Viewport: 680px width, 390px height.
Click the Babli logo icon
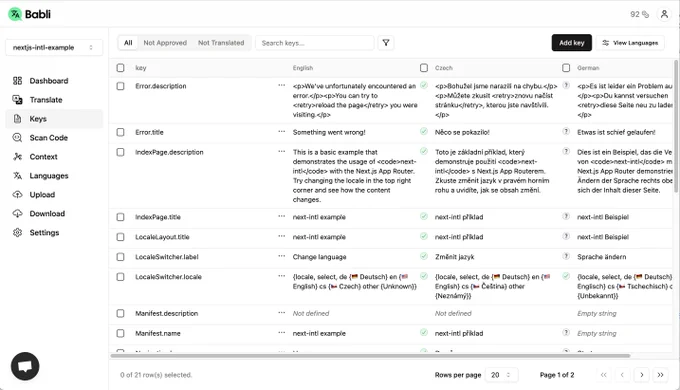15,14
